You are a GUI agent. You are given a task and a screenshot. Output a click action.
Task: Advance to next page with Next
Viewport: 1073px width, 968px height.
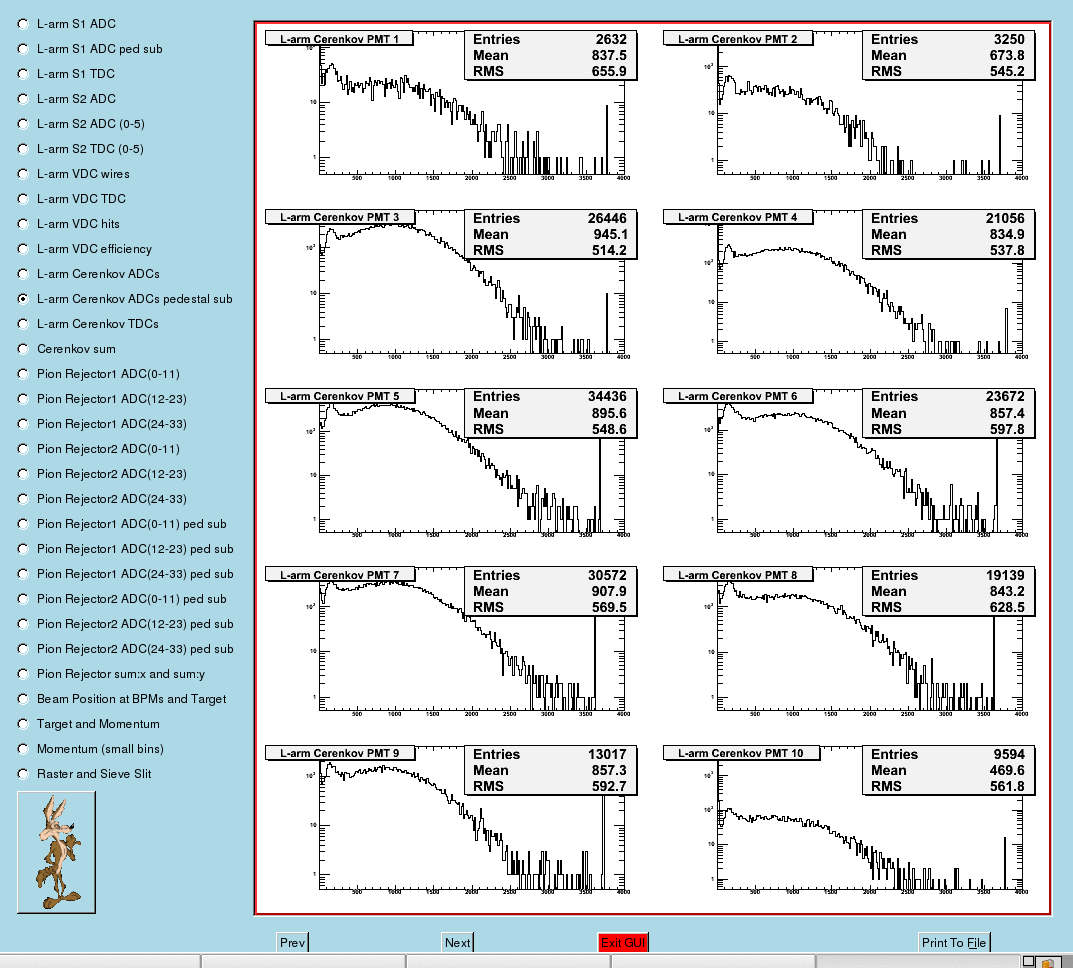457,943
